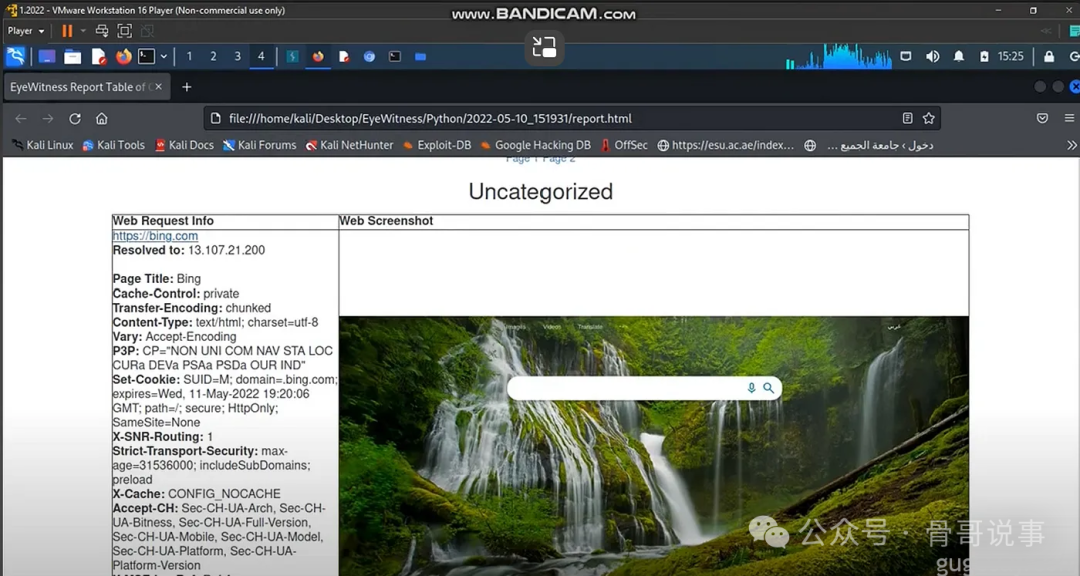This screenshot has width=1080, height=576.
Task: Select the Chromium taskbar window button
Action: 369,56
